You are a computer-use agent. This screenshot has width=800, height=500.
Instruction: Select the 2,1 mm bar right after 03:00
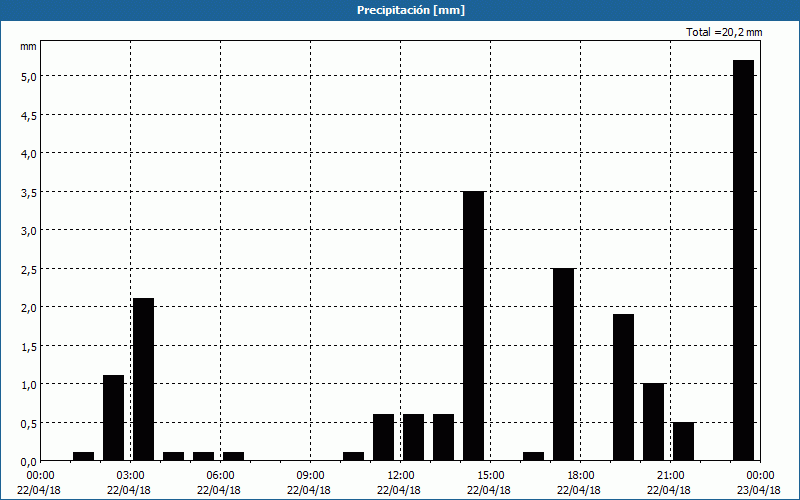[x=143, y=379]
